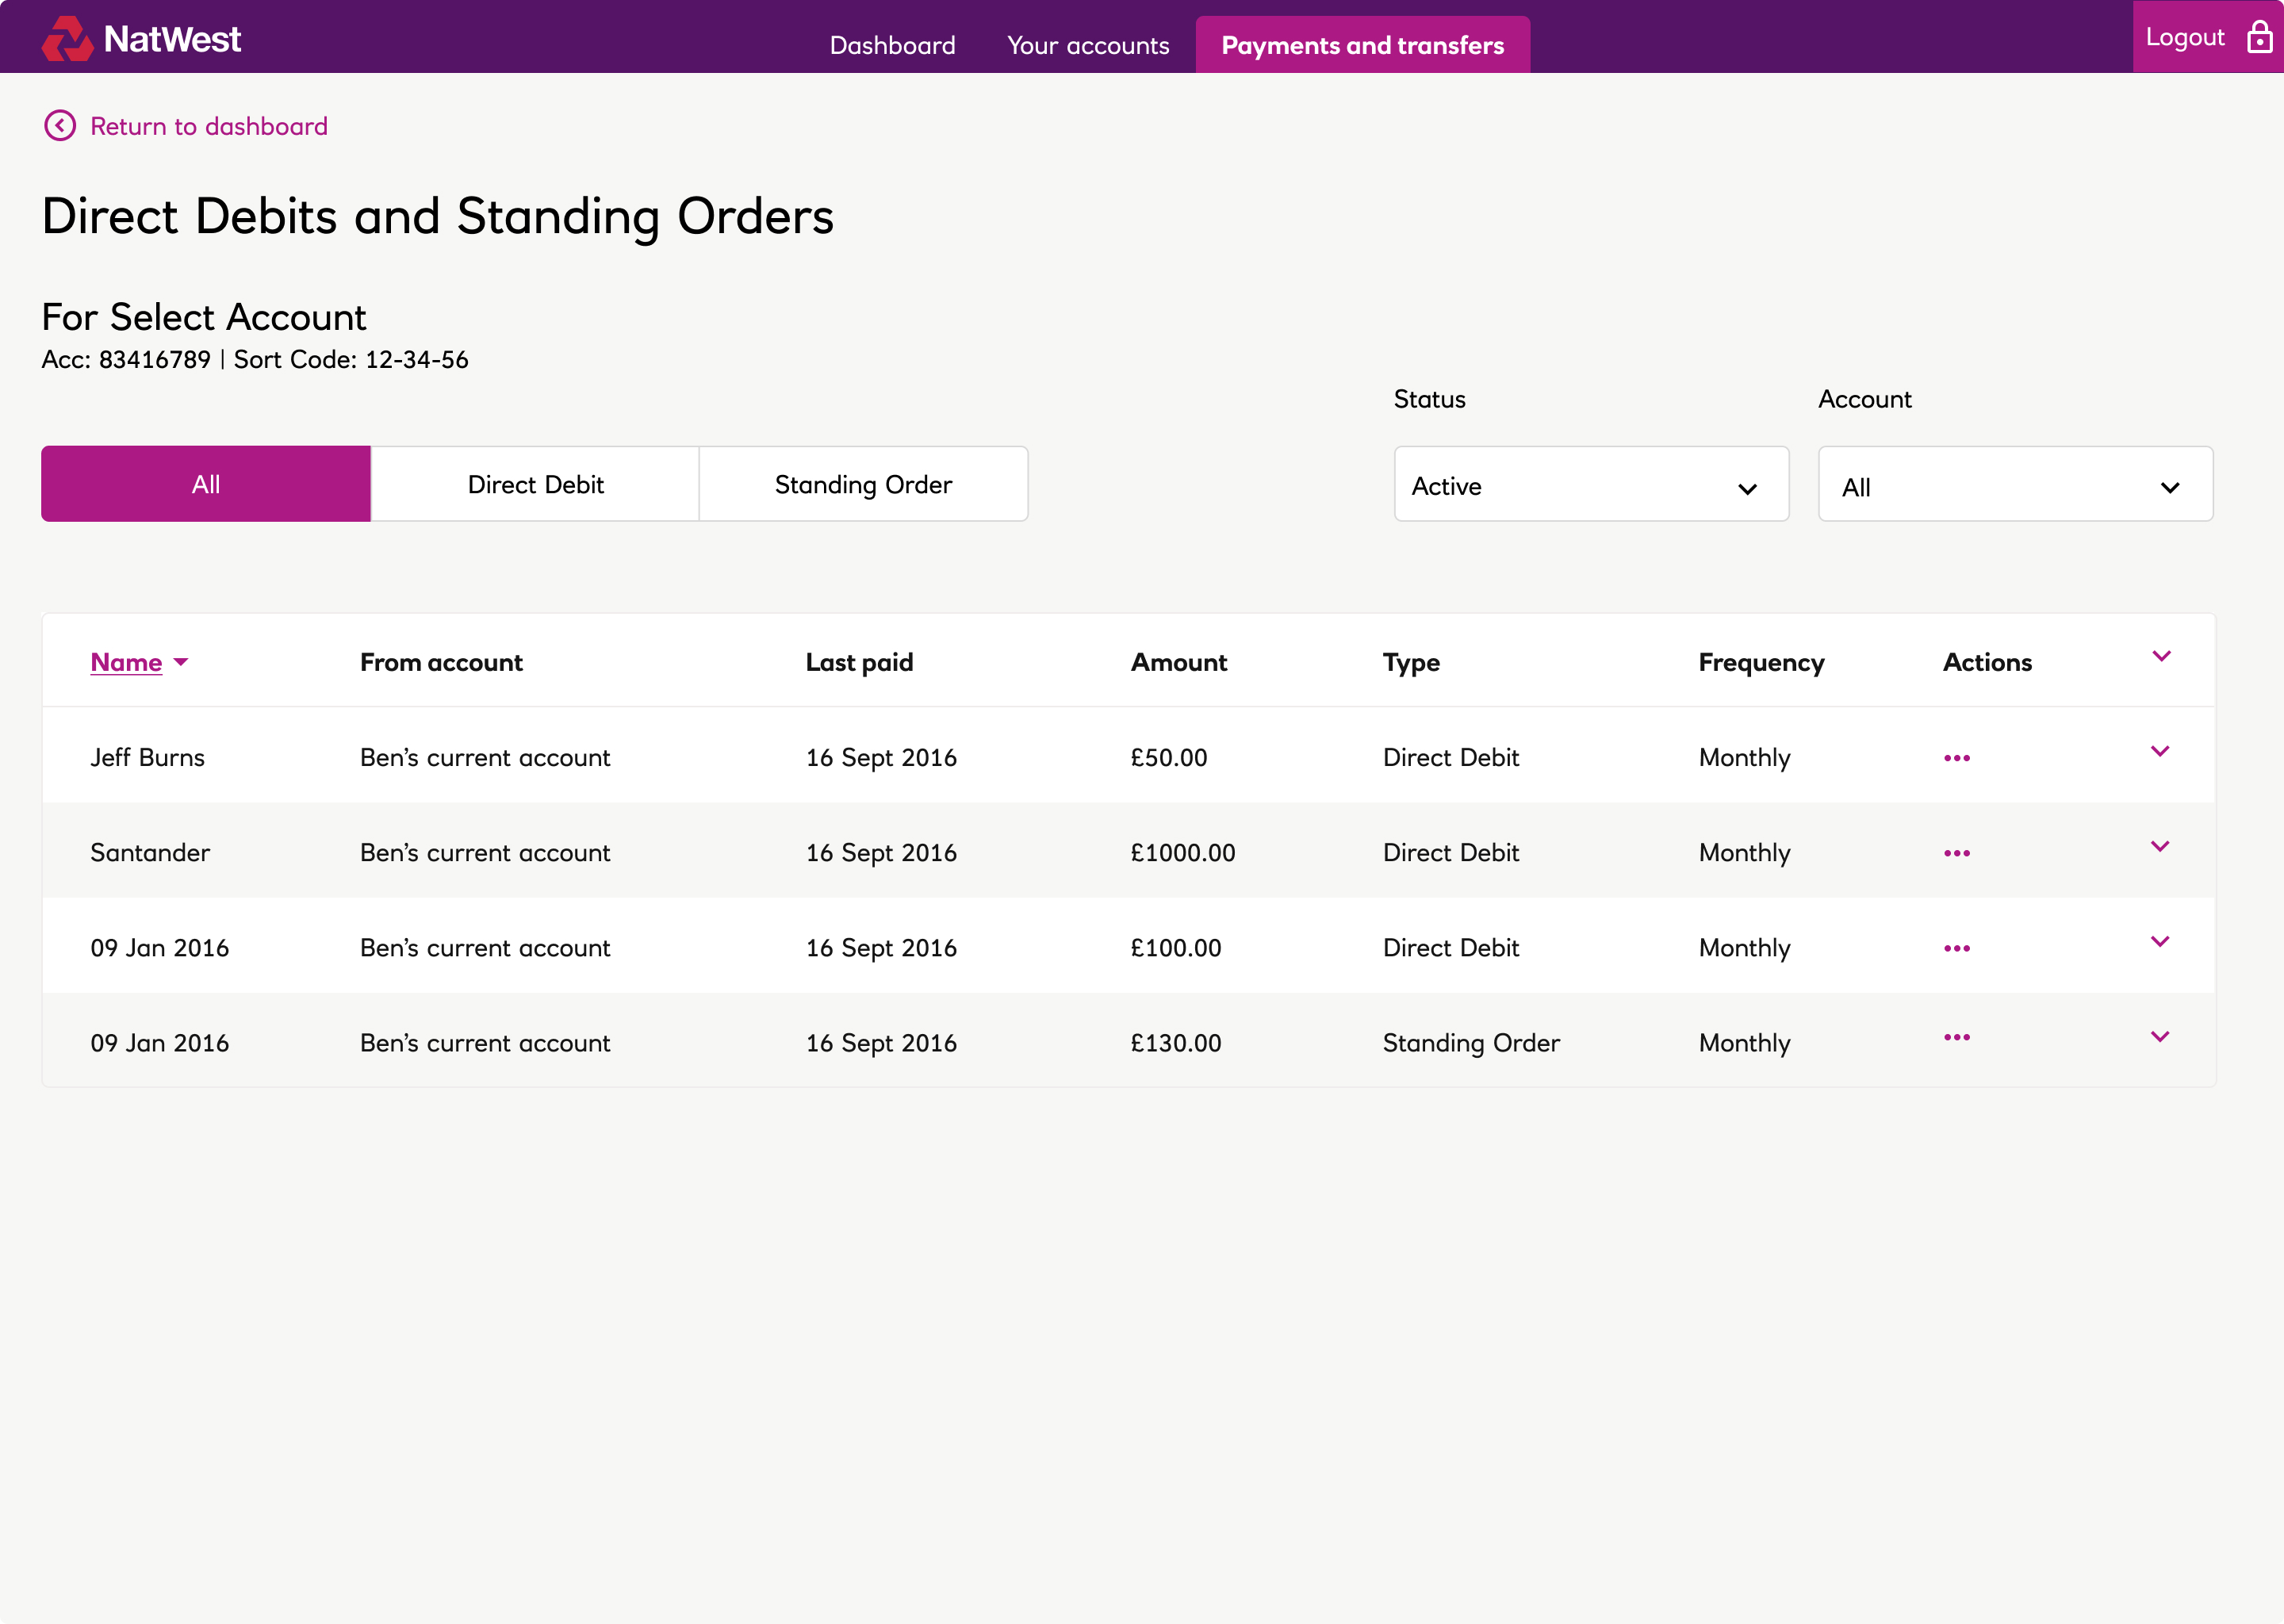Click the Actions column header
The width and height of the screenshot is (2284, 1624).
(x=1987, y=662)
